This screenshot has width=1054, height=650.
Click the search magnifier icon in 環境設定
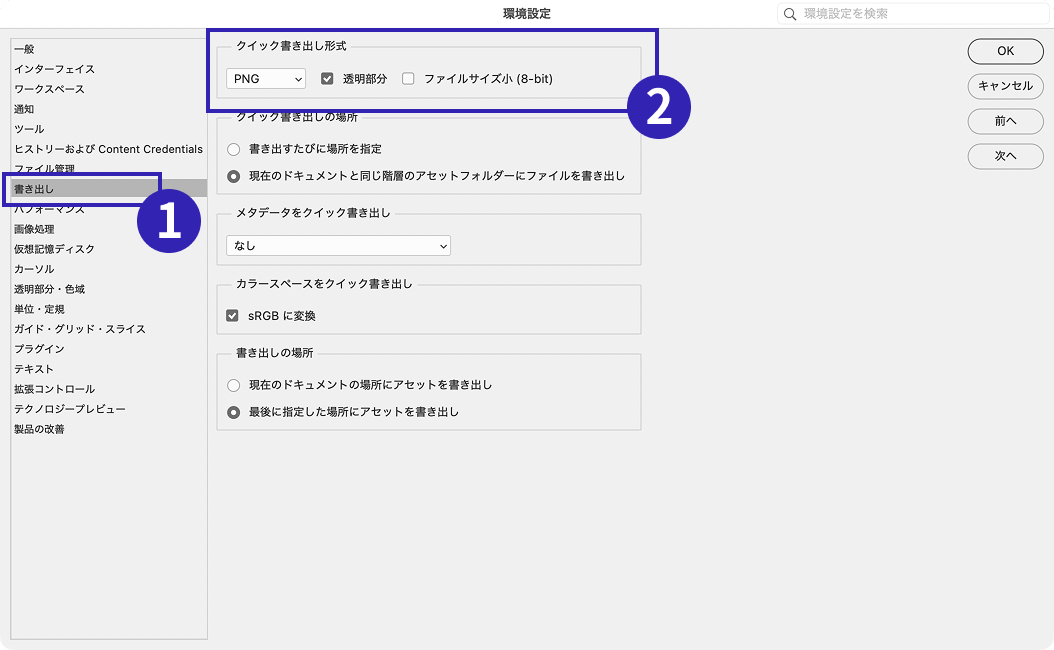click(x=791, y=14)
